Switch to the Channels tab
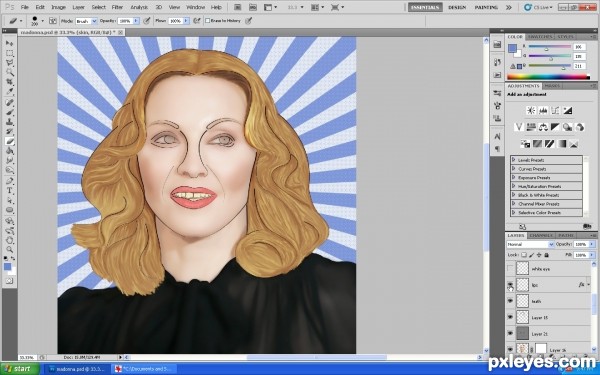The image size is (600, 375). tap(541, 235)
